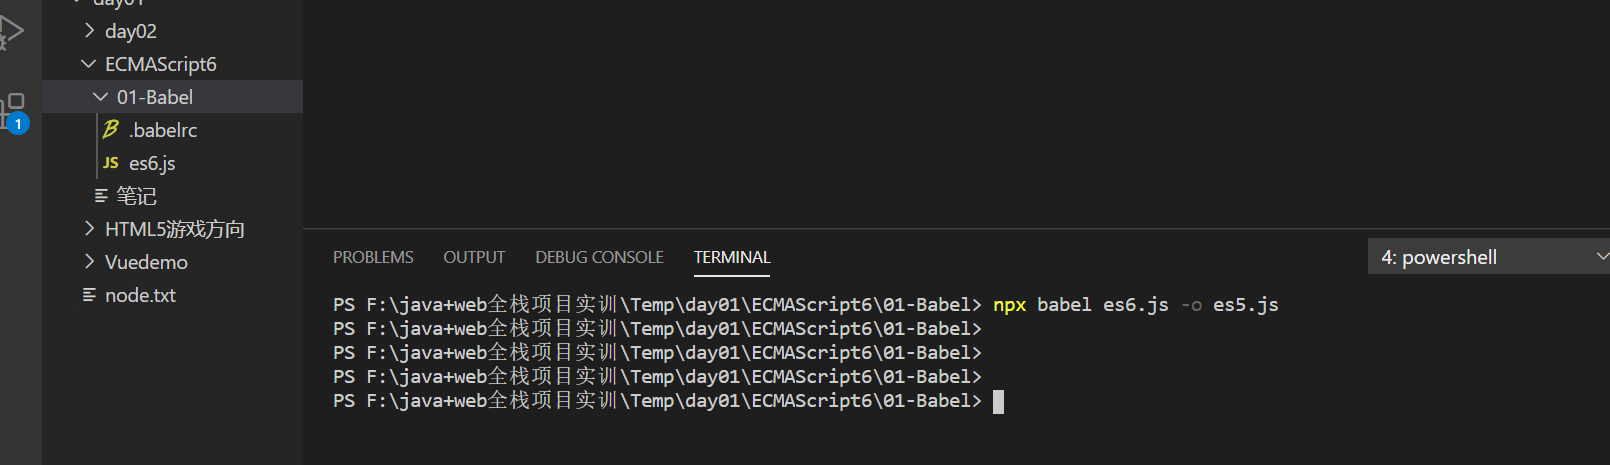Expand the HTML5游戏方向 folder
This screenshot has width=1610, height=465.
pyautogui.click(x=89, y=229)
